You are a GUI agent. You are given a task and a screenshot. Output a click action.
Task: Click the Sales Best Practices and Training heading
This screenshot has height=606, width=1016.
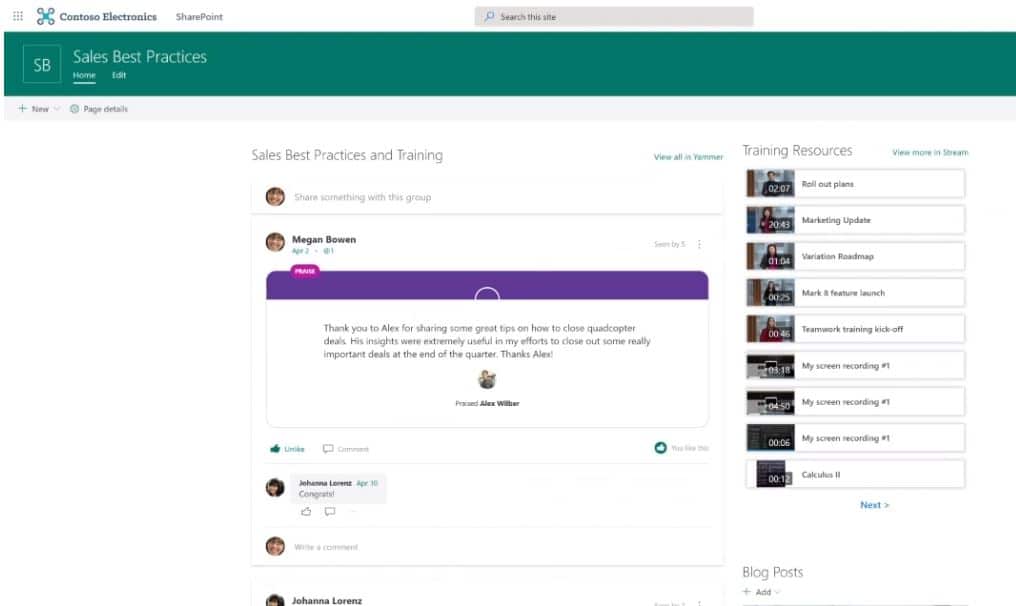click(347, 155)
